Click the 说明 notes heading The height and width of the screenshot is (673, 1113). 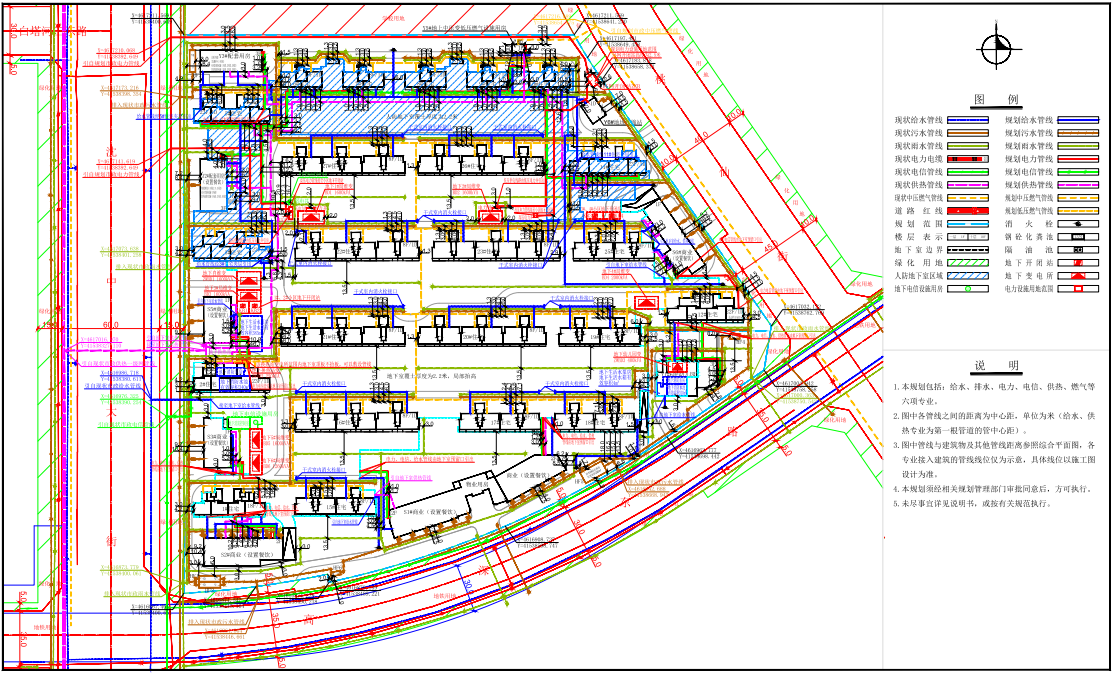click(x=996, y=365)
